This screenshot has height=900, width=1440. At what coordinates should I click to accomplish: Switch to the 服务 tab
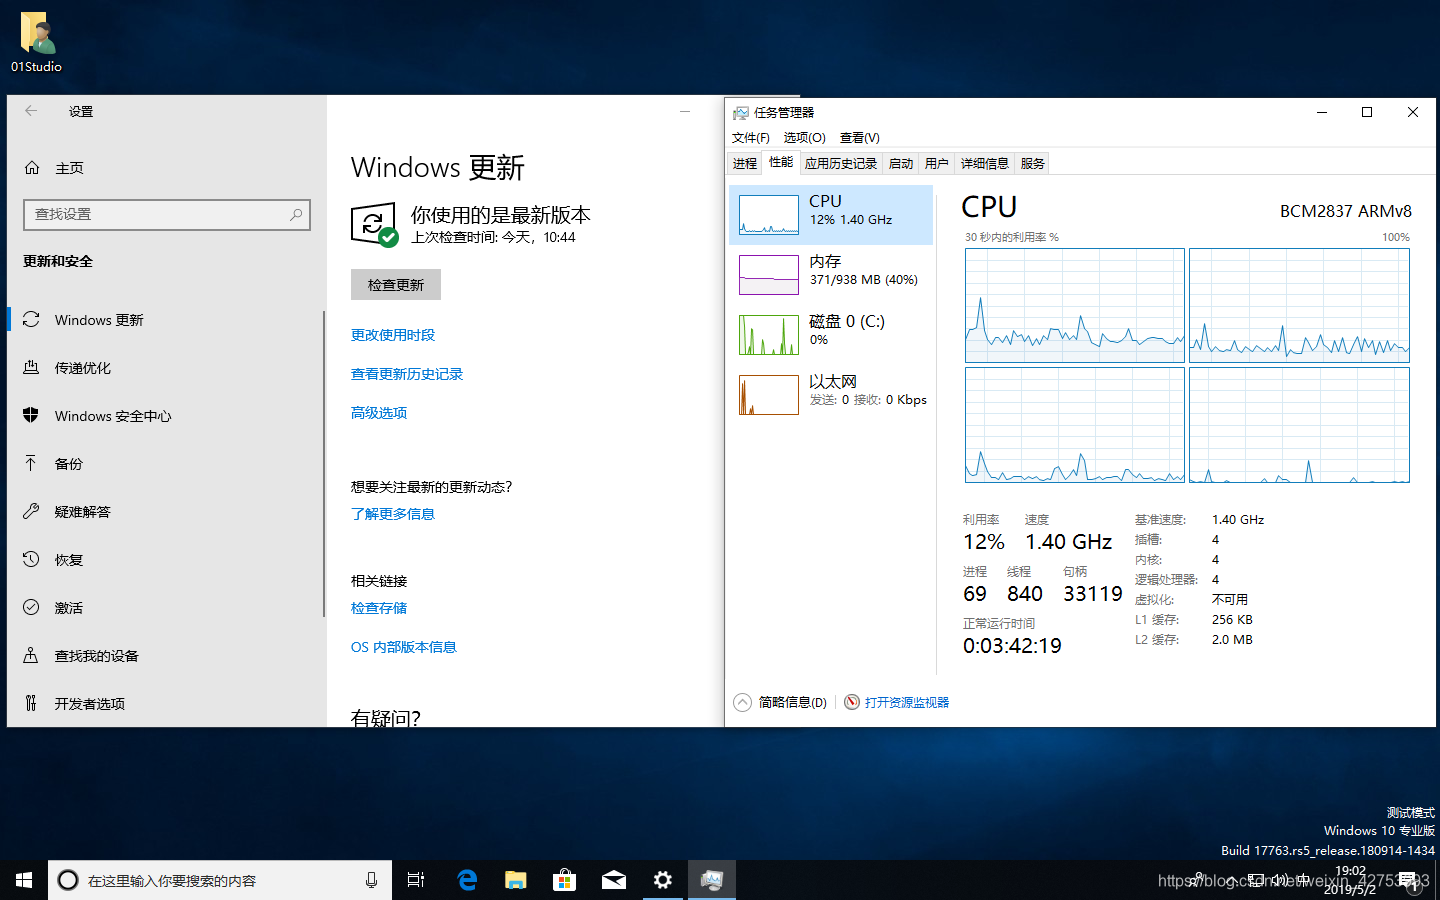click(1033, 164)
